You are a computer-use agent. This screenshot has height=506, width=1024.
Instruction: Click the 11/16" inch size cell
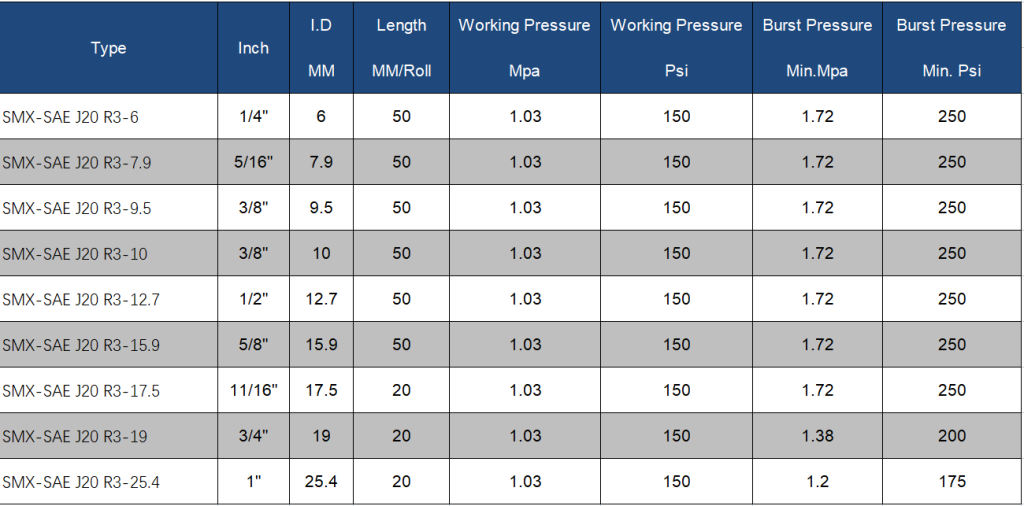tap(253, 390)
